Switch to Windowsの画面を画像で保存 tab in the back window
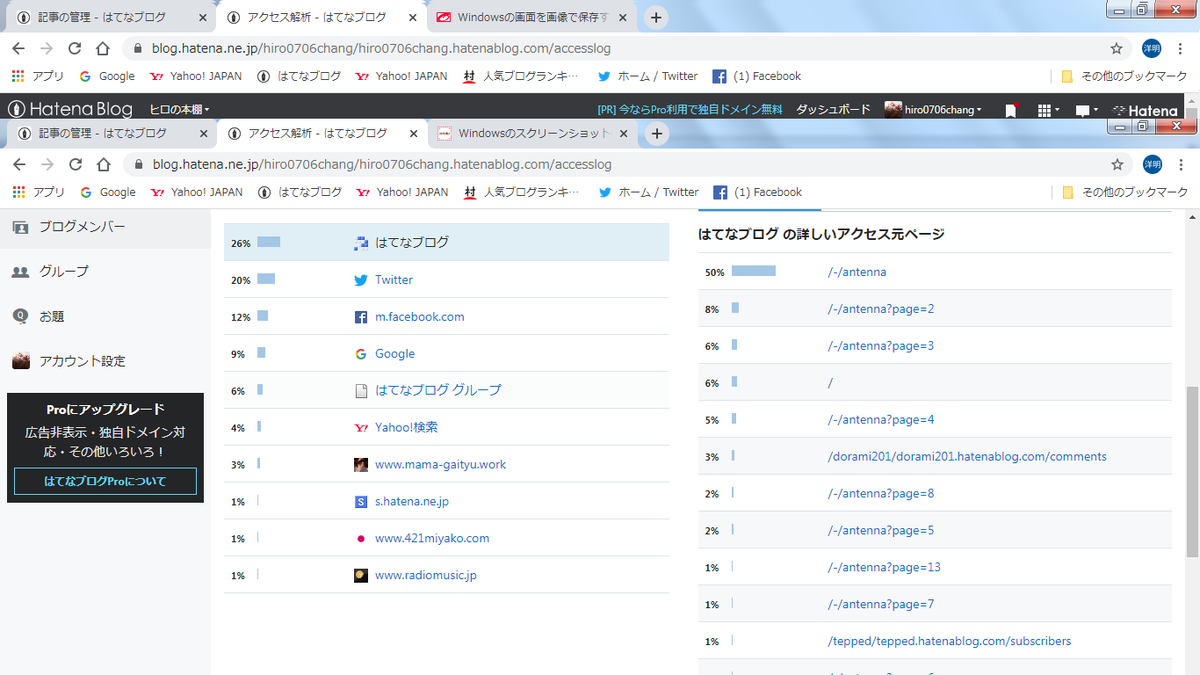Screen dimensions: 1200x675 tap(533, 17)
